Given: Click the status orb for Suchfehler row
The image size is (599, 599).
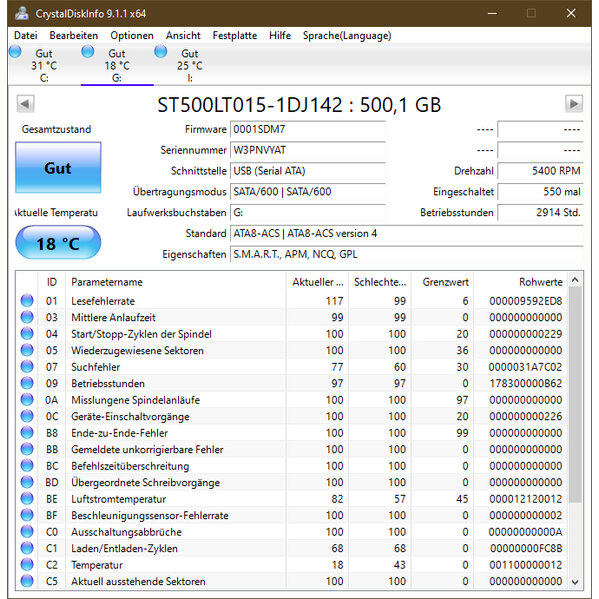Looking at the screenshot, I should click(27, 367).
